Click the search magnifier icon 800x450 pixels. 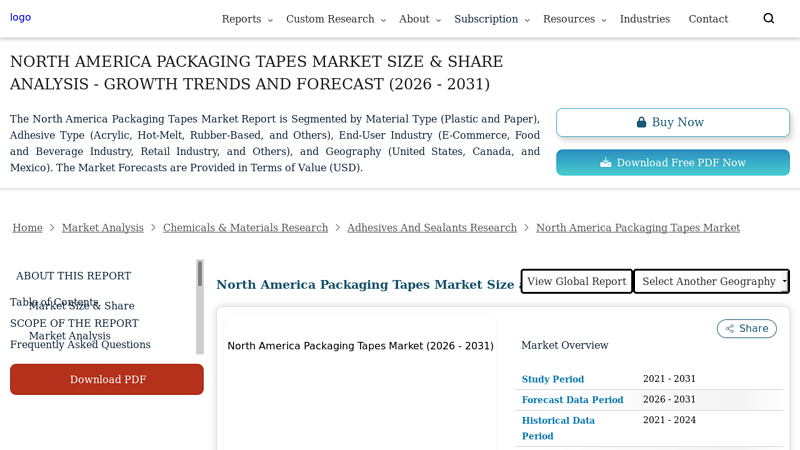[768, 19]
